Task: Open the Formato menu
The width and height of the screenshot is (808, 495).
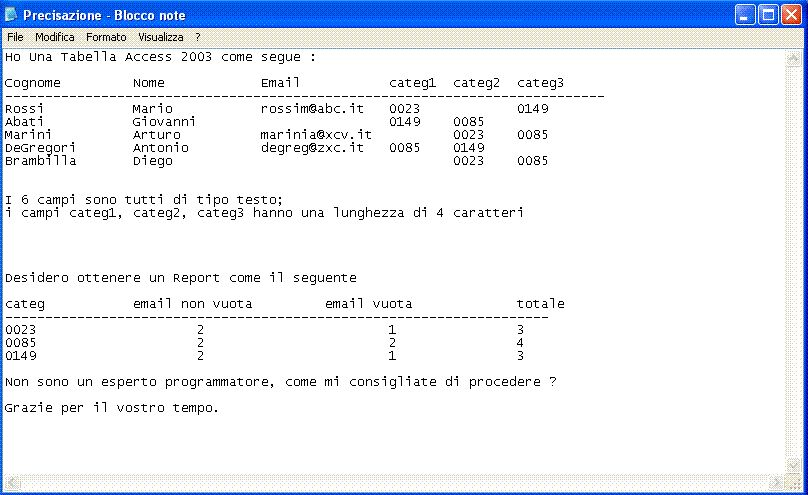Action: coord(106,37)
